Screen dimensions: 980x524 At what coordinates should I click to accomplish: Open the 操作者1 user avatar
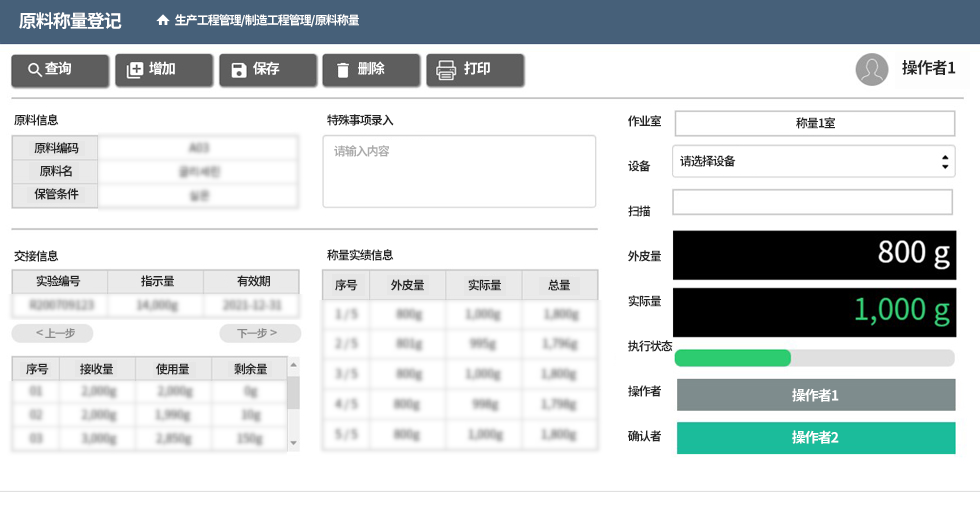click(872, 69)
